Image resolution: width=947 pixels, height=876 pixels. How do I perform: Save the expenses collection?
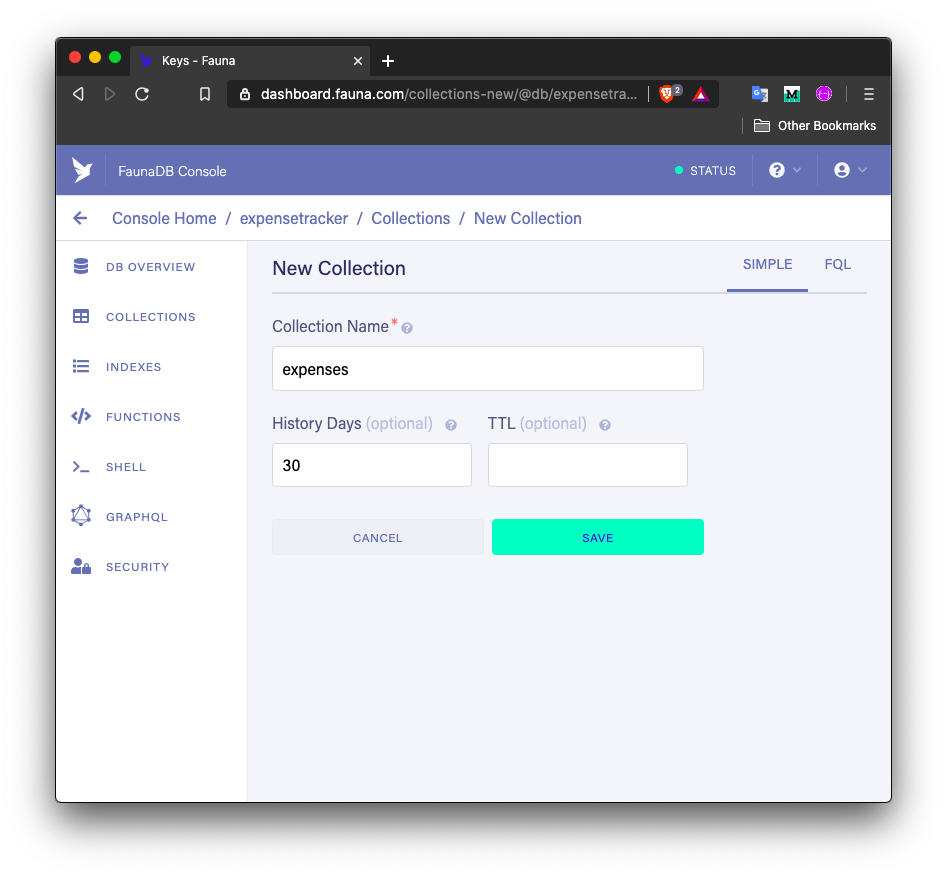(597, 537)
